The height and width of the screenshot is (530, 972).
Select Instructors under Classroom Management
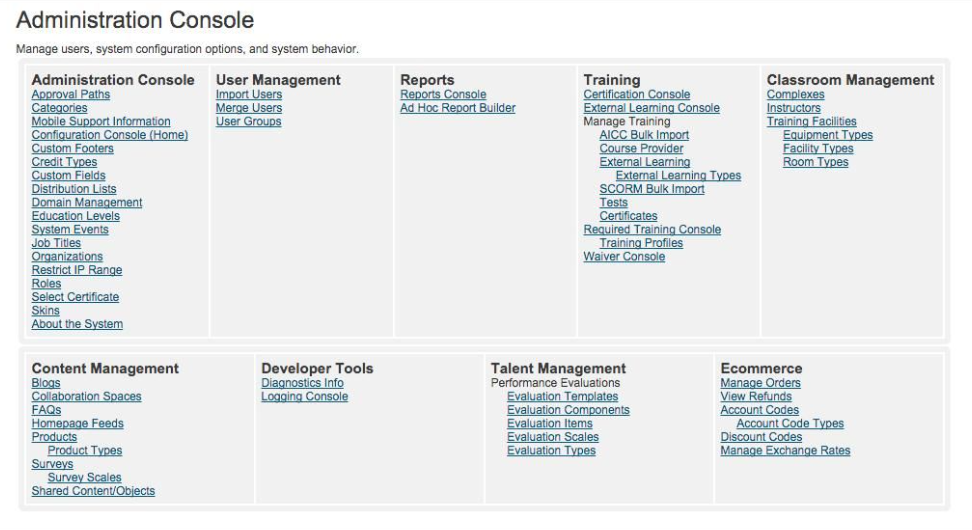pyautogui.click(x=793, y=108)
